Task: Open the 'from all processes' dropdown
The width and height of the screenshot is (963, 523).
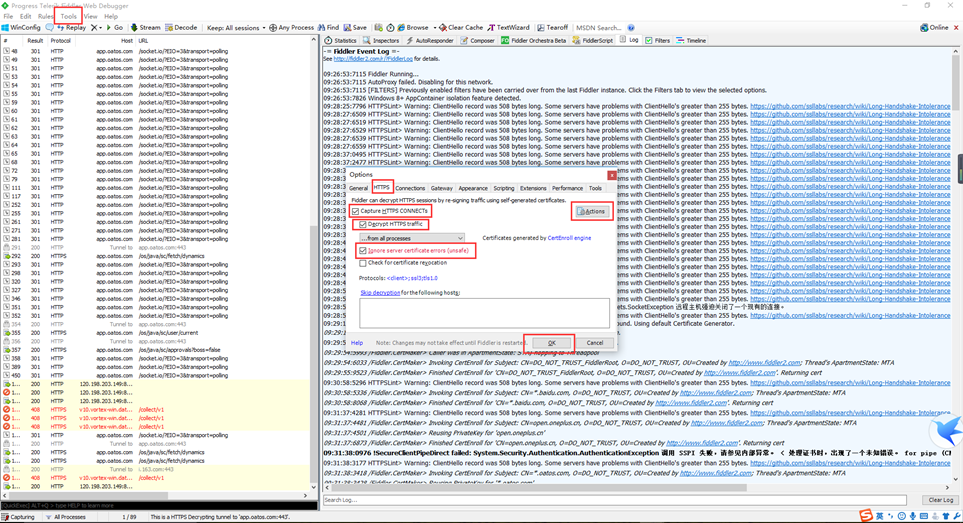Action: [x=411, y=238]
